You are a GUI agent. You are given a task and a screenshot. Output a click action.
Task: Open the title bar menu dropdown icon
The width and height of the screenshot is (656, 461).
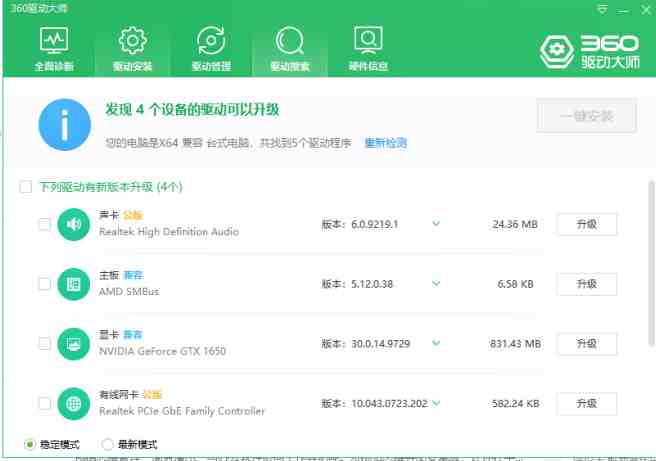602,9
